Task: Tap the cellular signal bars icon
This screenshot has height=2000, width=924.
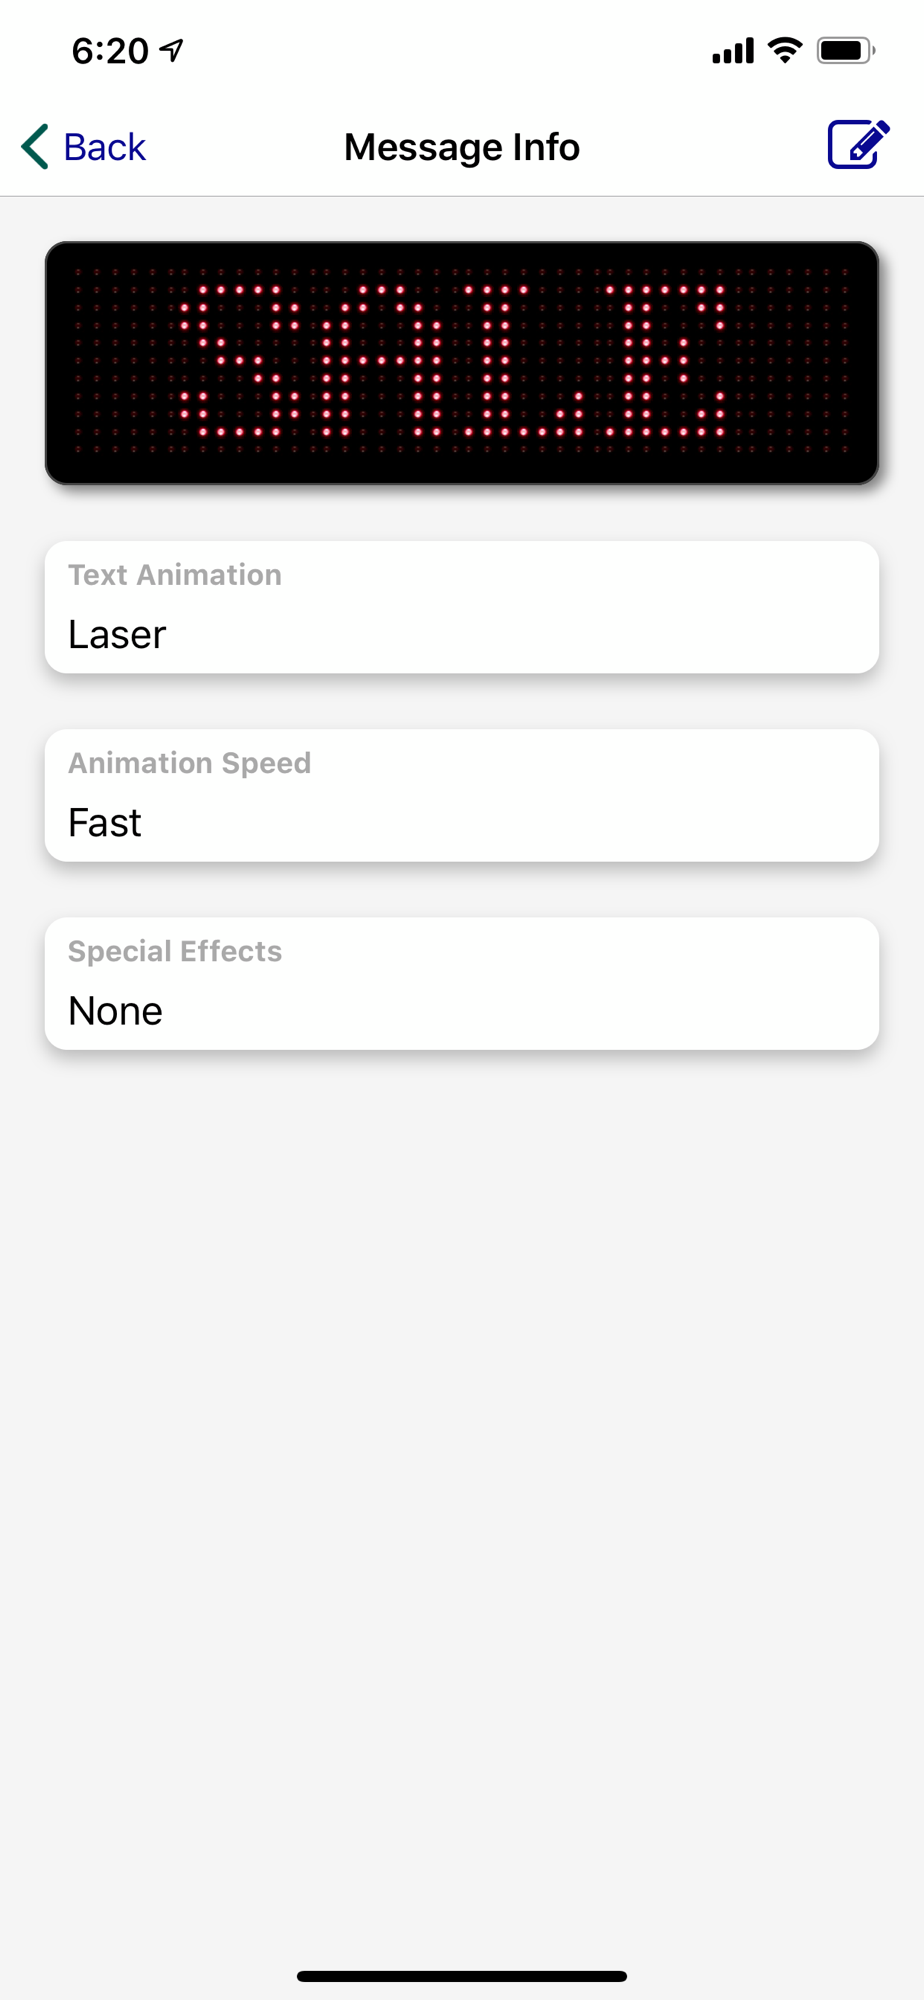Action: 732,50
